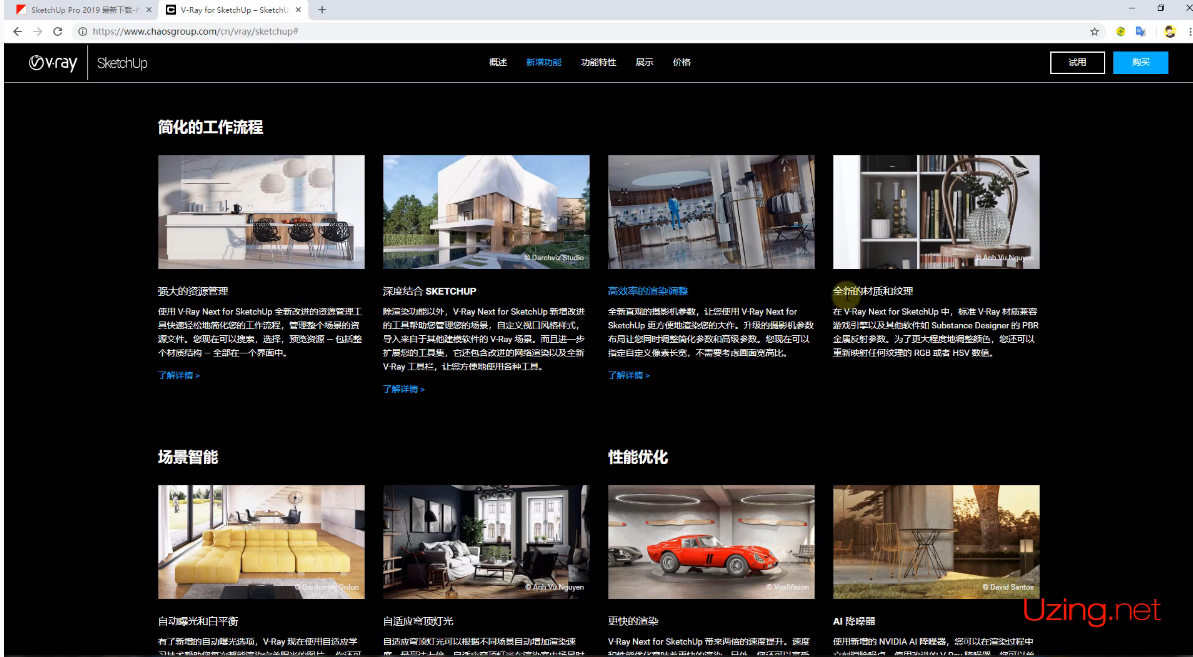Open the 展示 navigation item
The height and width of the screenshot is (657, 1193).
[x=644, y=62]
